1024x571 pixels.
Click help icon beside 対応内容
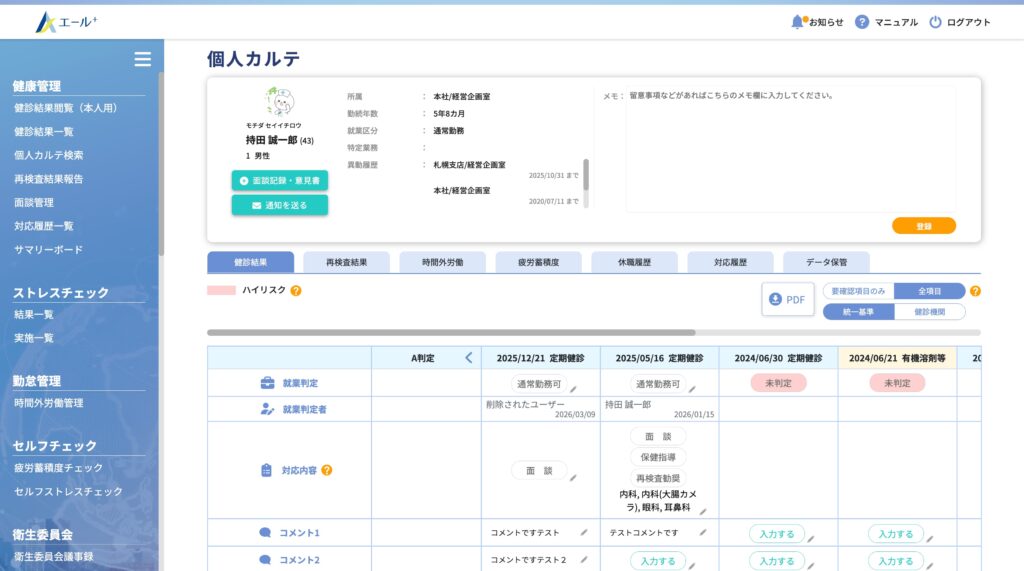[x=327, y=470]
